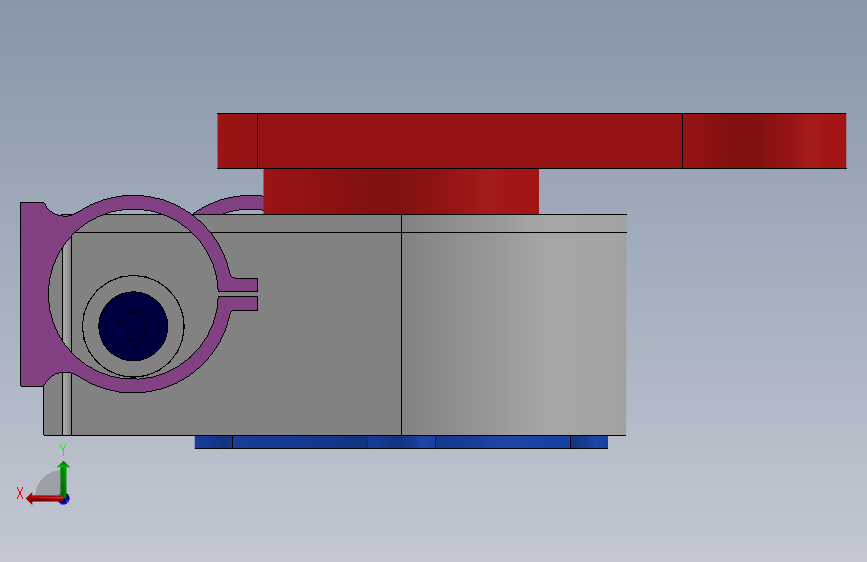The image size is (867, 562).
Task: Select the red cylindrical hub under the top plate
Action: pos(401,191)
